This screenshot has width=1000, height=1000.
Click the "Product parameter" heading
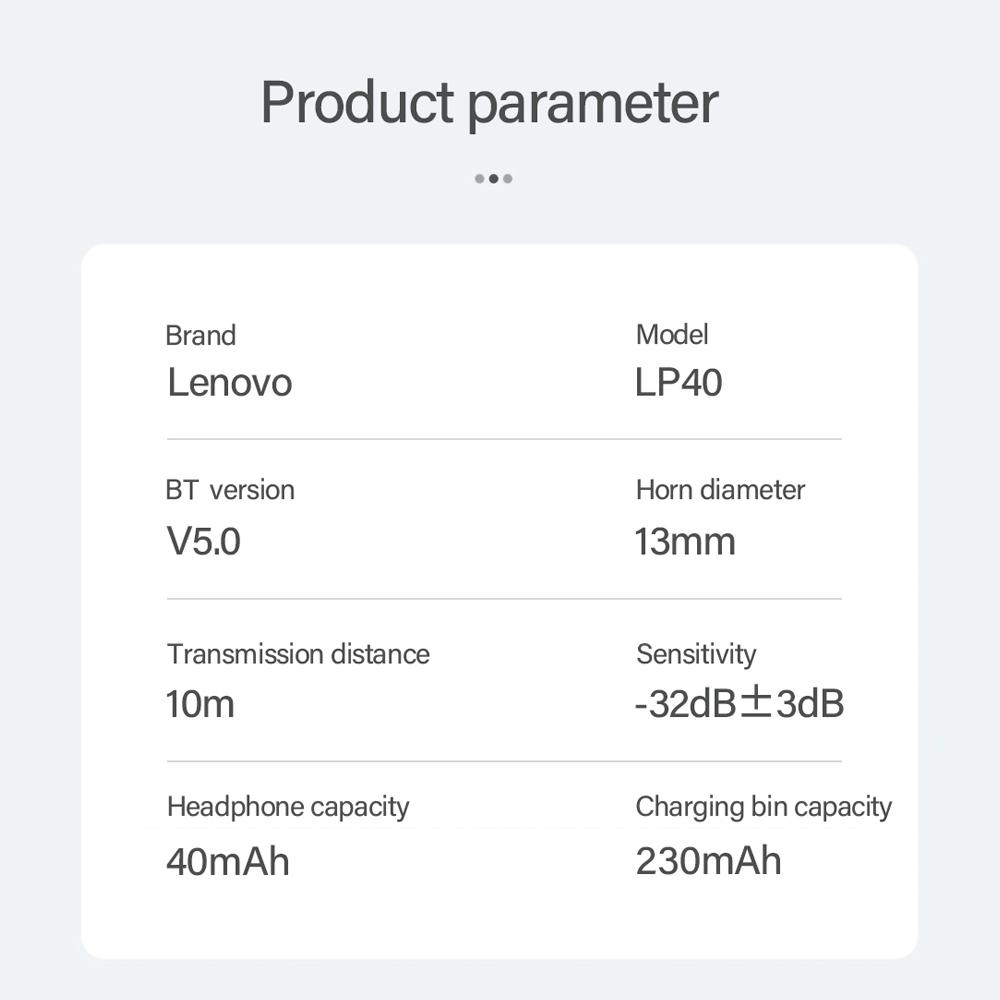pos(489,102)
